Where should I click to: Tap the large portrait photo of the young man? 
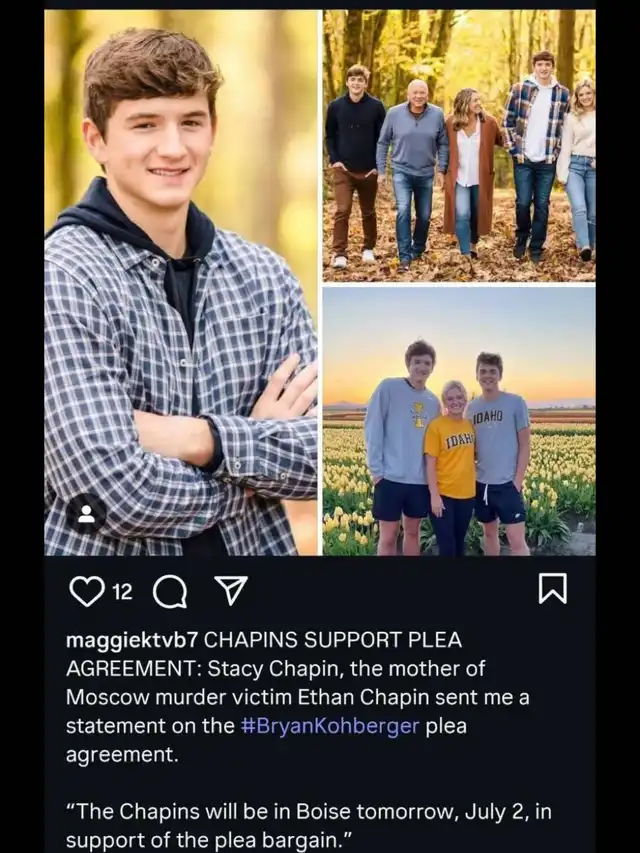click(181, 282)
